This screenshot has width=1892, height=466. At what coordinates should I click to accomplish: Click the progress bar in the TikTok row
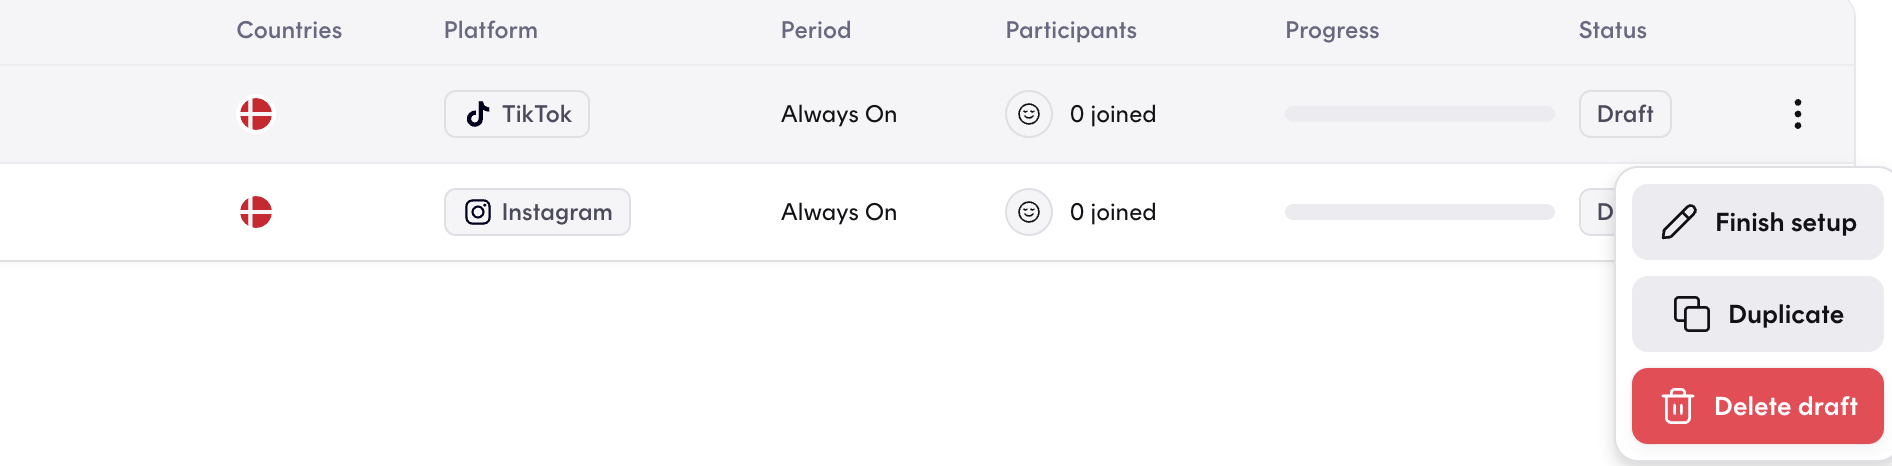(x=1419, y=114)
